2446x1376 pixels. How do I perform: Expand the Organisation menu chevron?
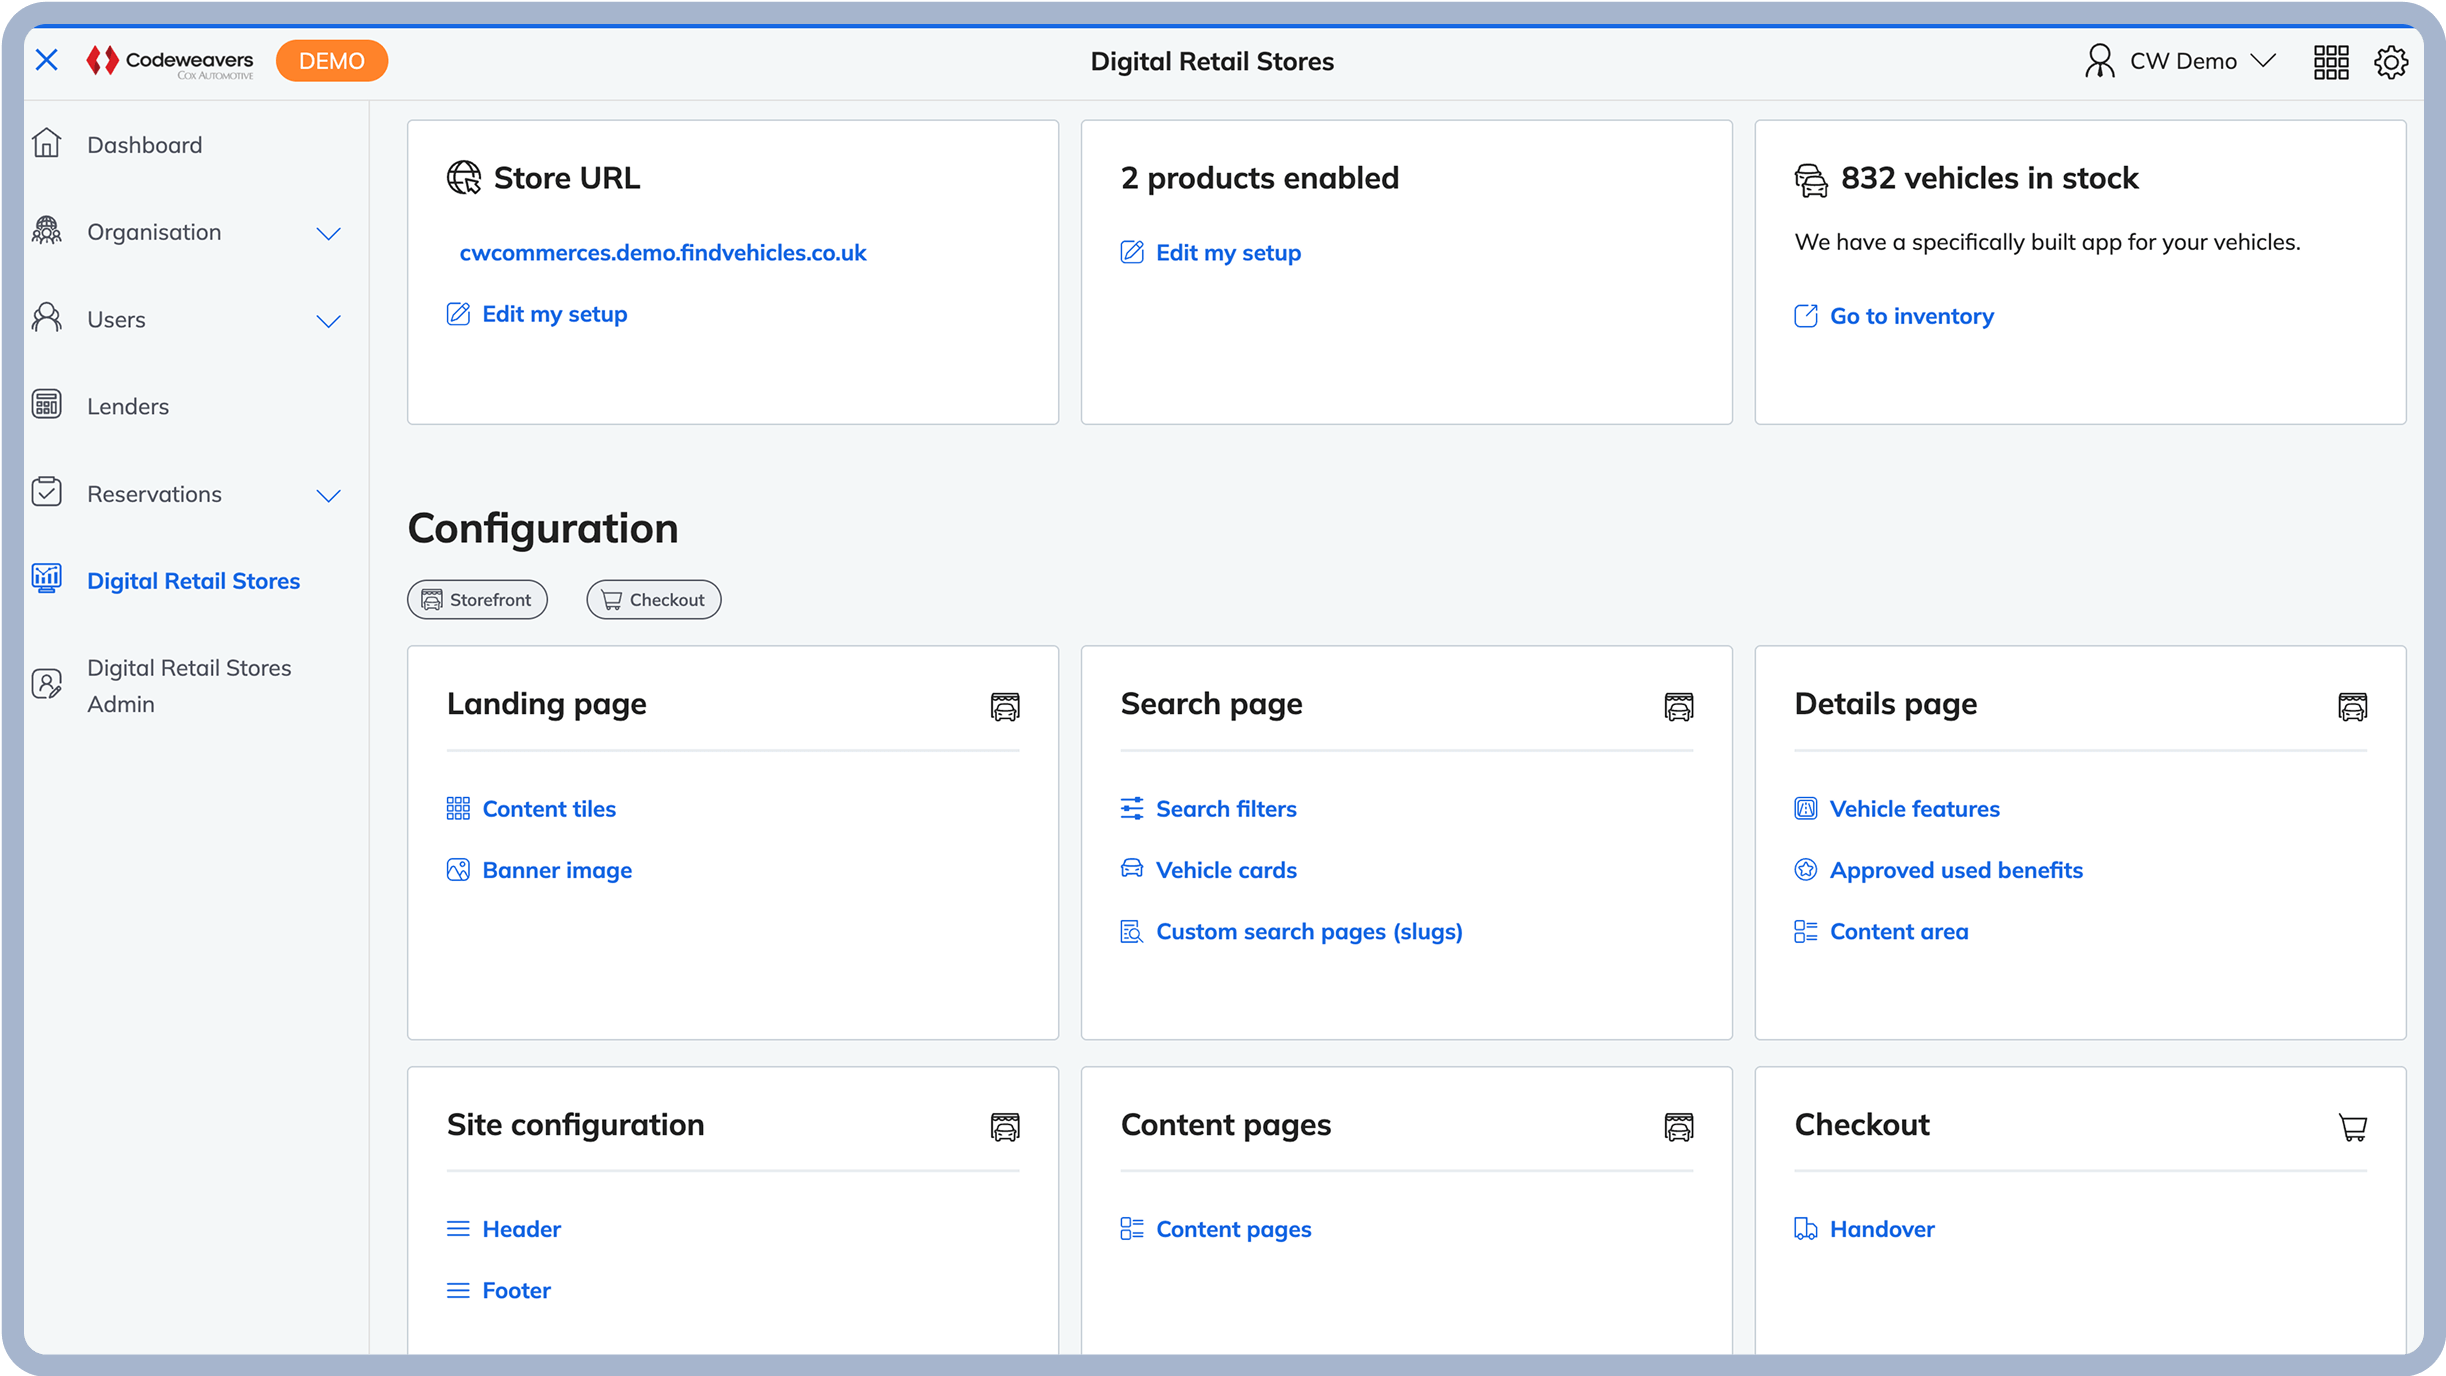pyautogui.click(x=328, y=233)
